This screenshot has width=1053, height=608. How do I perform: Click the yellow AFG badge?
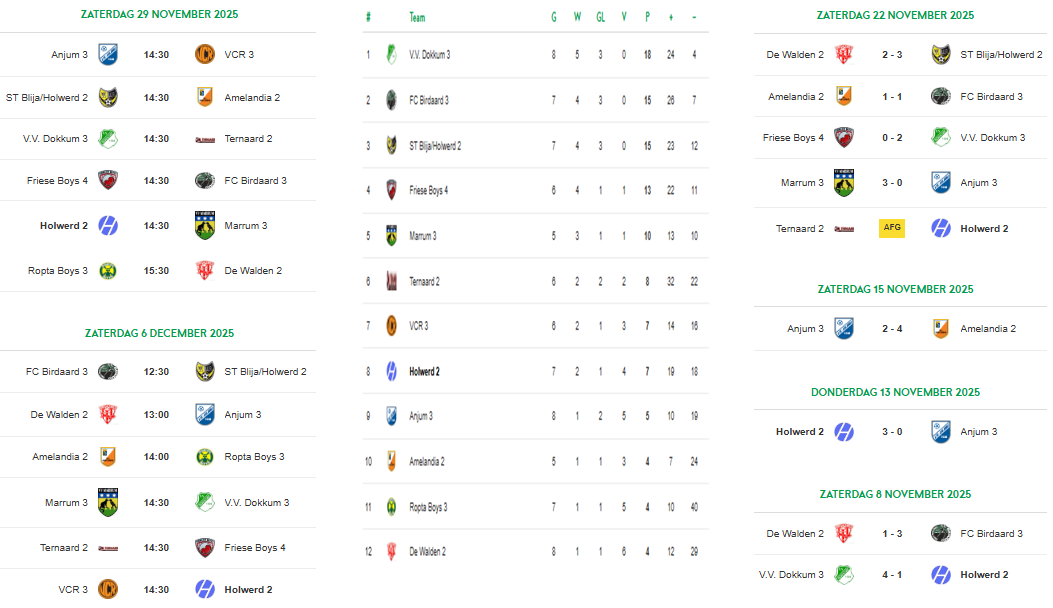pos(892,228)
